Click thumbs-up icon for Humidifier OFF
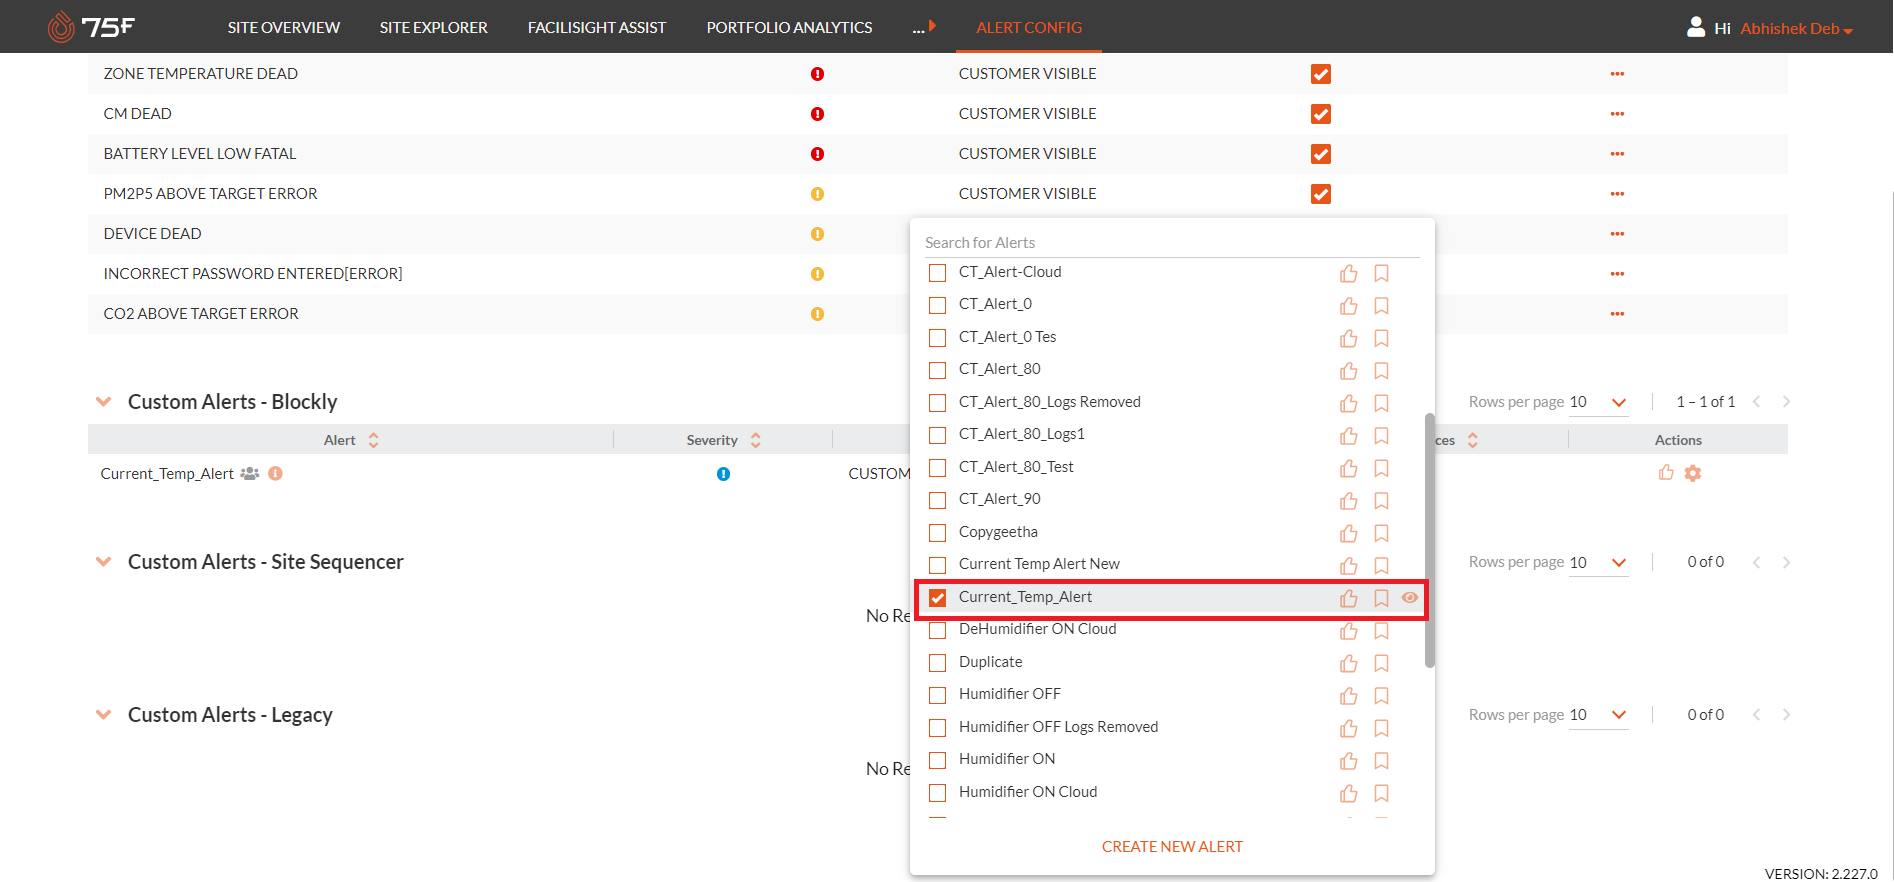 [x=1349, y=695]
